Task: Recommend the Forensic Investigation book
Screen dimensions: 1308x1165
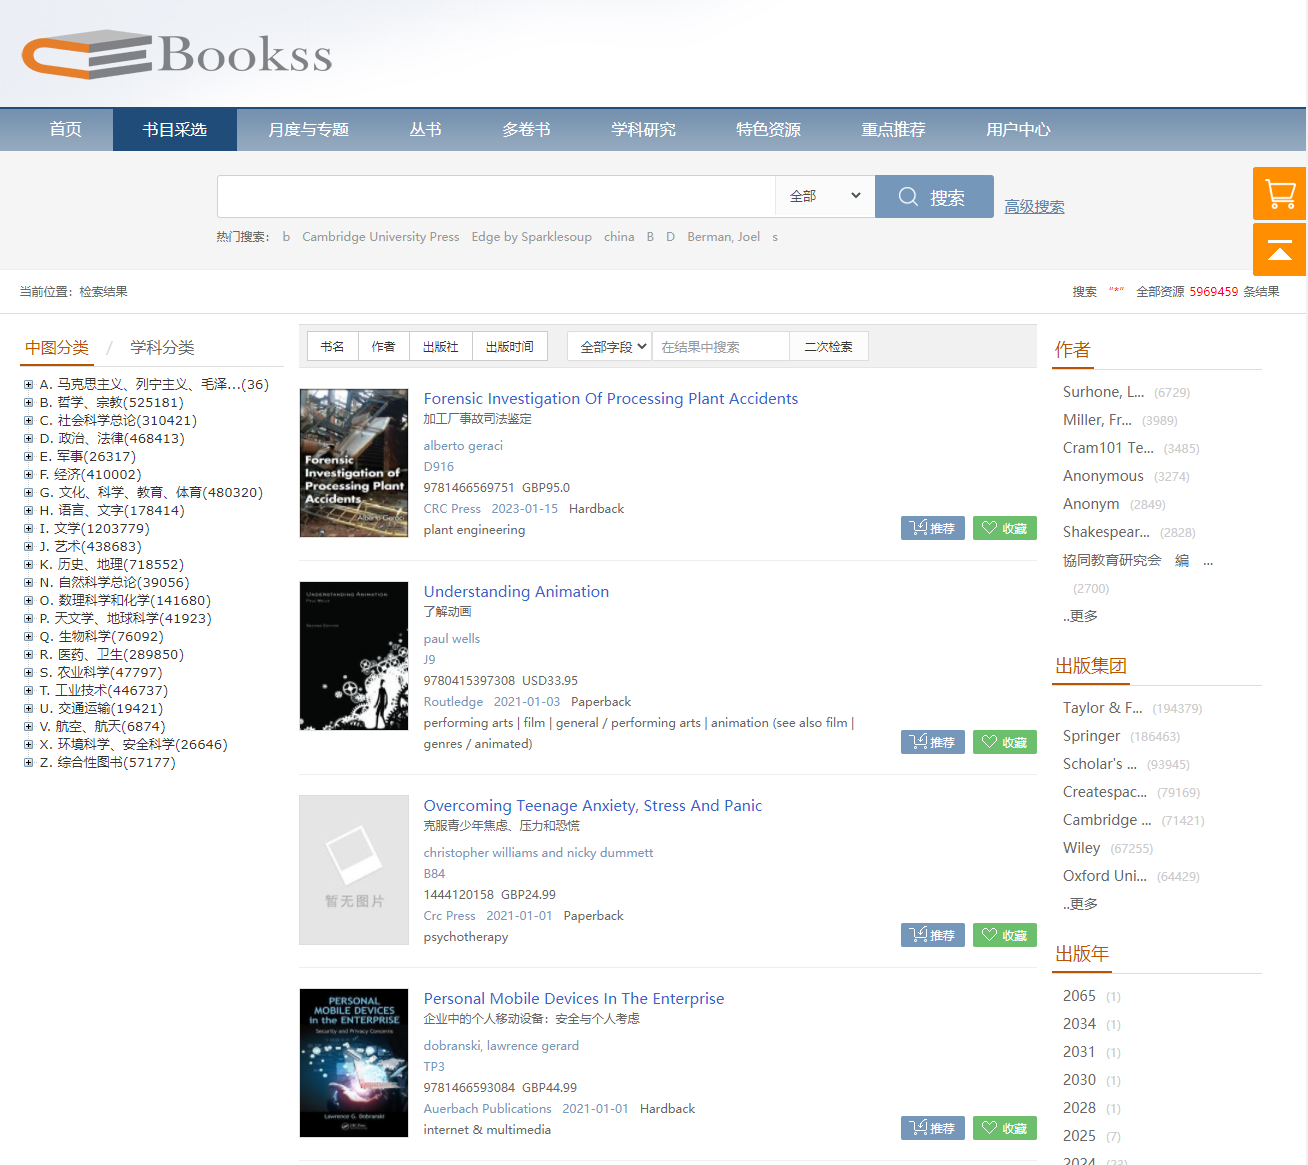Action: (932, 528)
